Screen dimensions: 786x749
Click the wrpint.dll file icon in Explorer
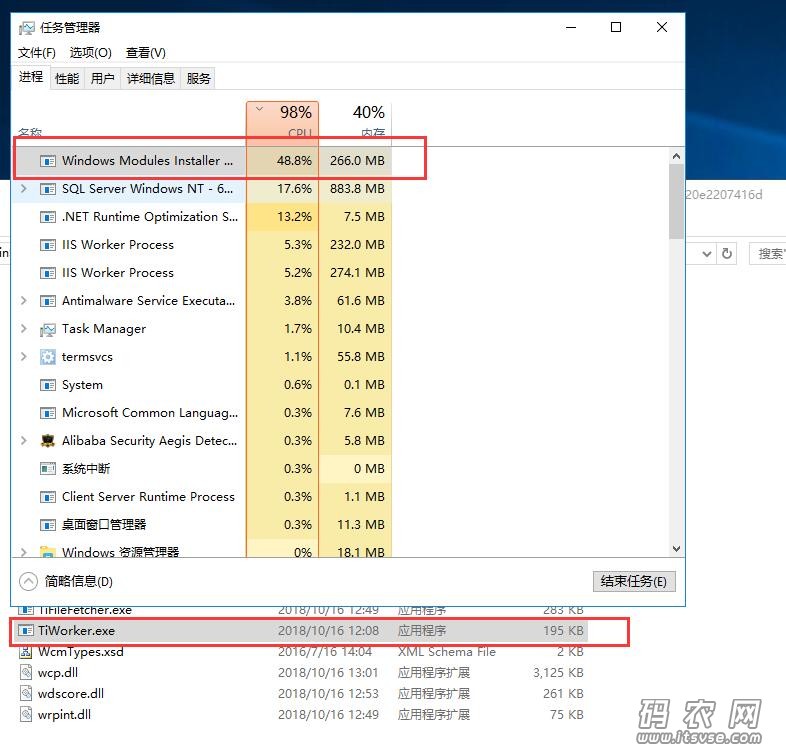coord(26,715)
